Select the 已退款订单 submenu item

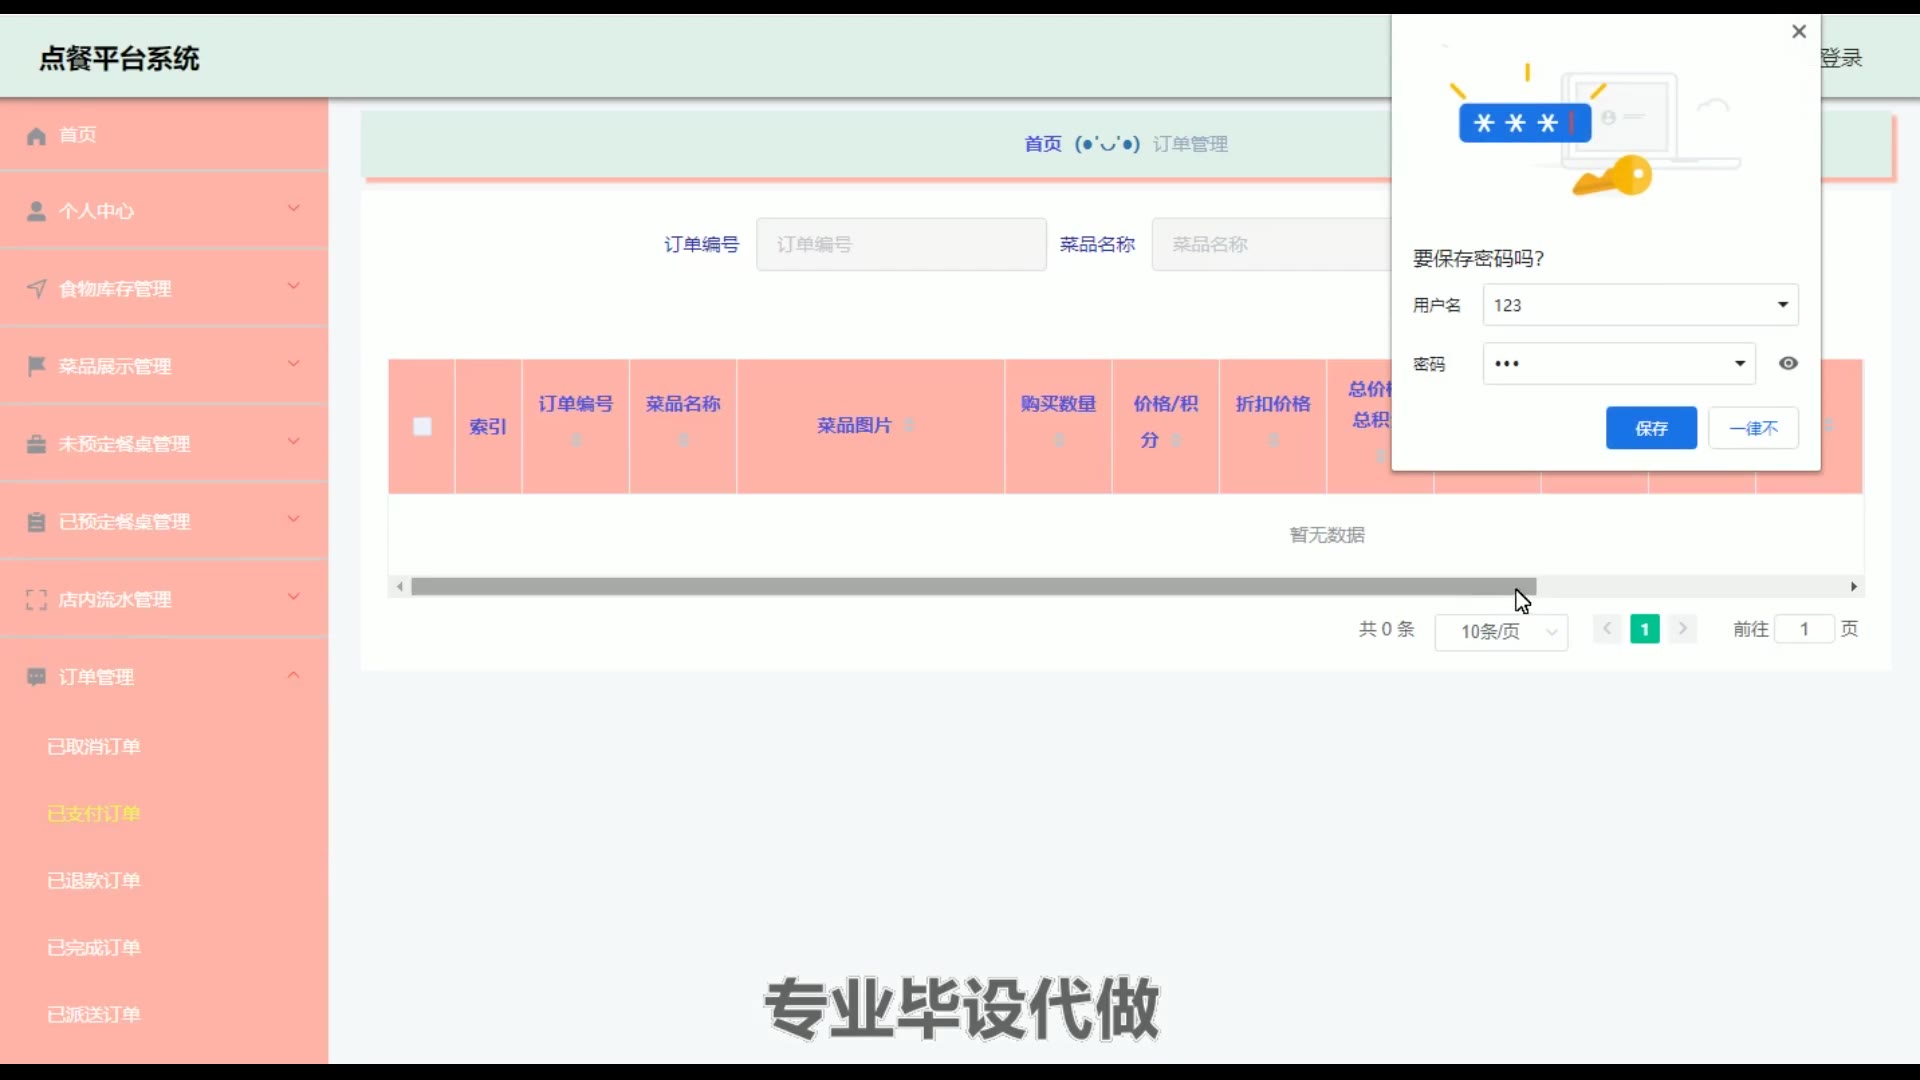[94, 881]
